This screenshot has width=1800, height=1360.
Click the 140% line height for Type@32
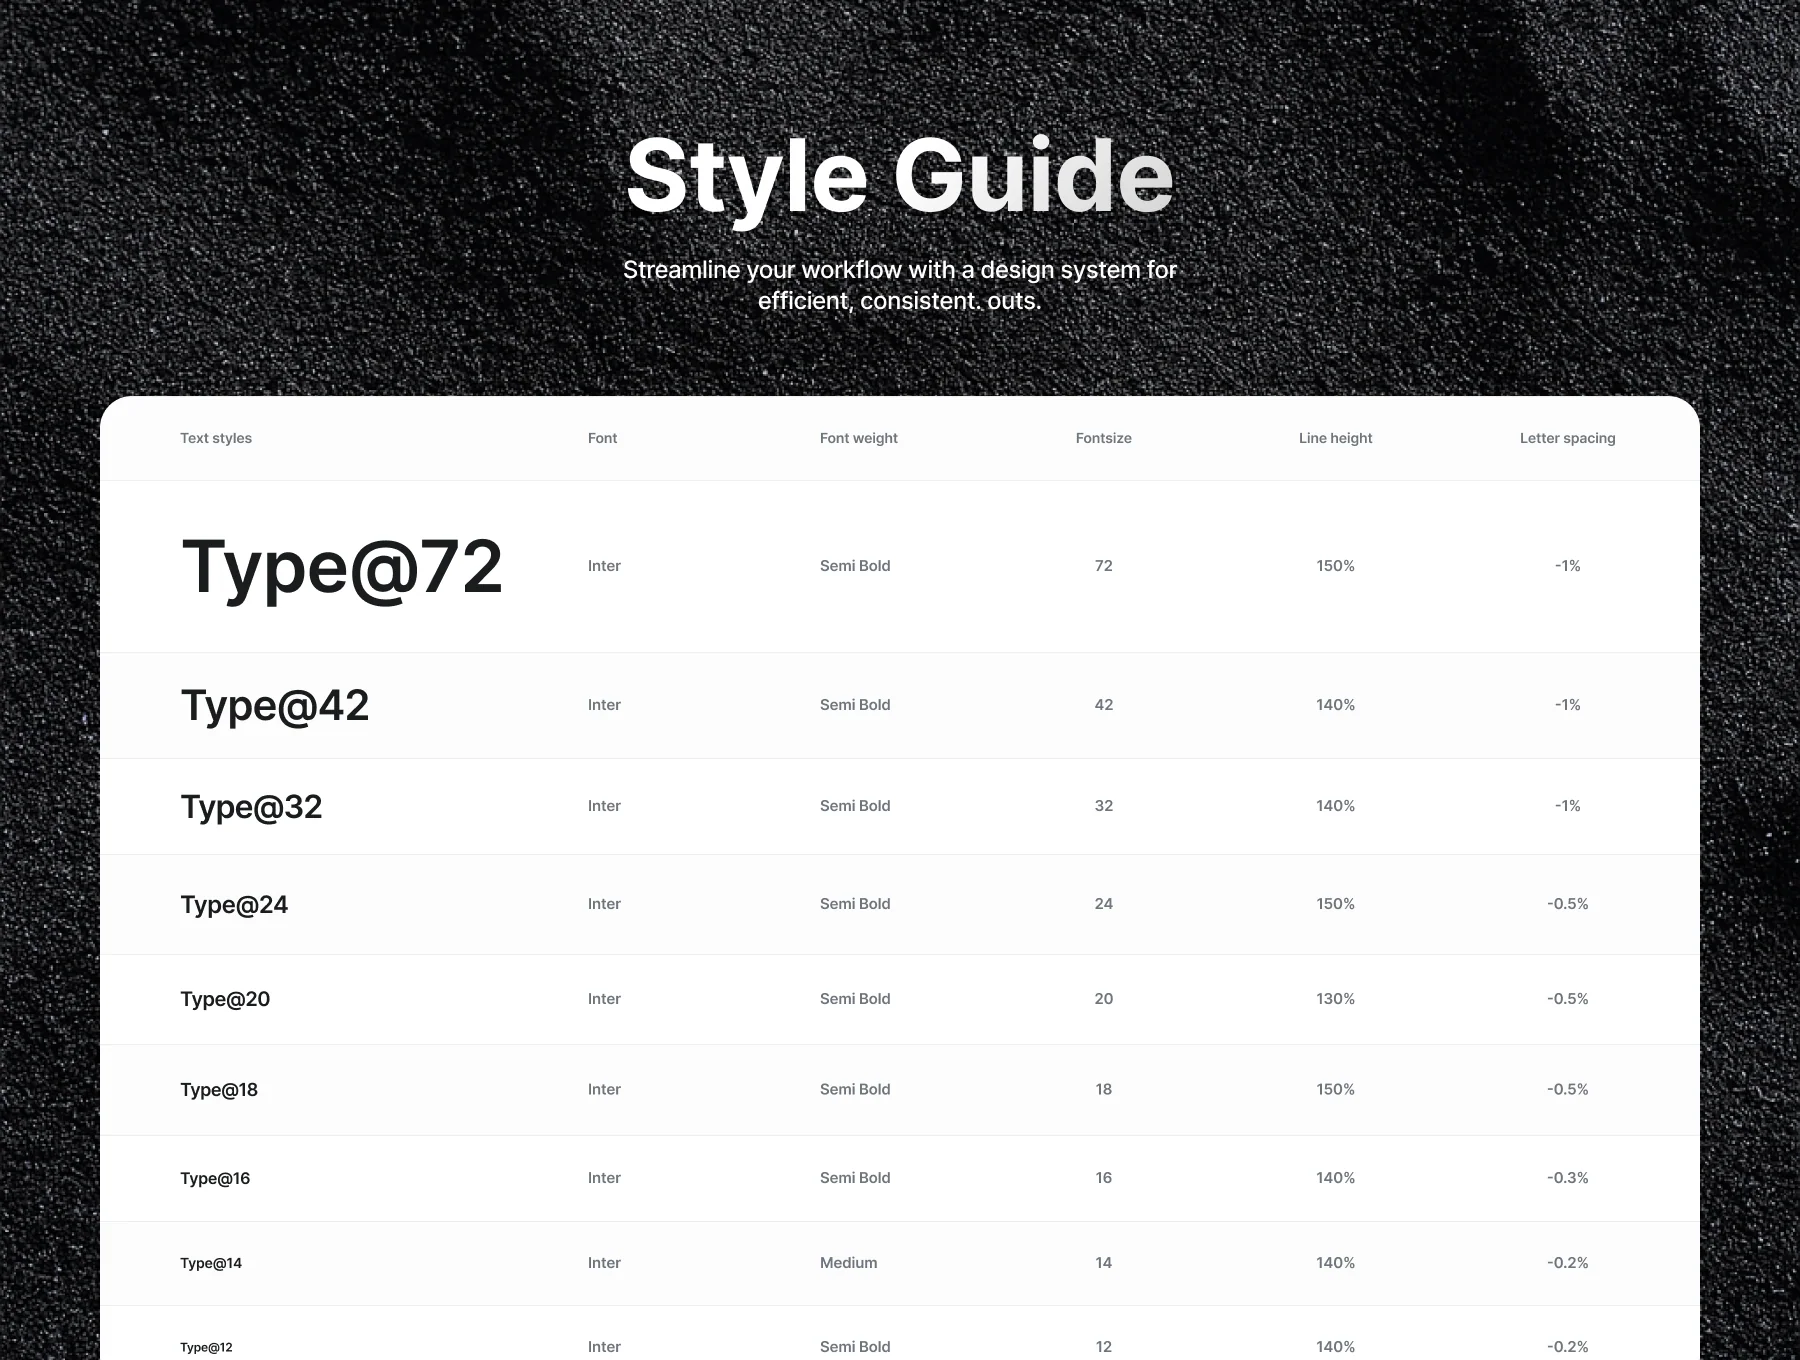coord(1336,806)
